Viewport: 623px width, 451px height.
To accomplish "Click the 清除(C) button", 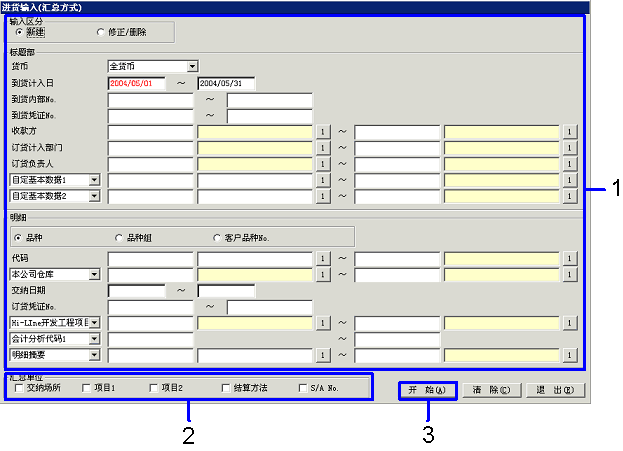I will tap(491, 389).
